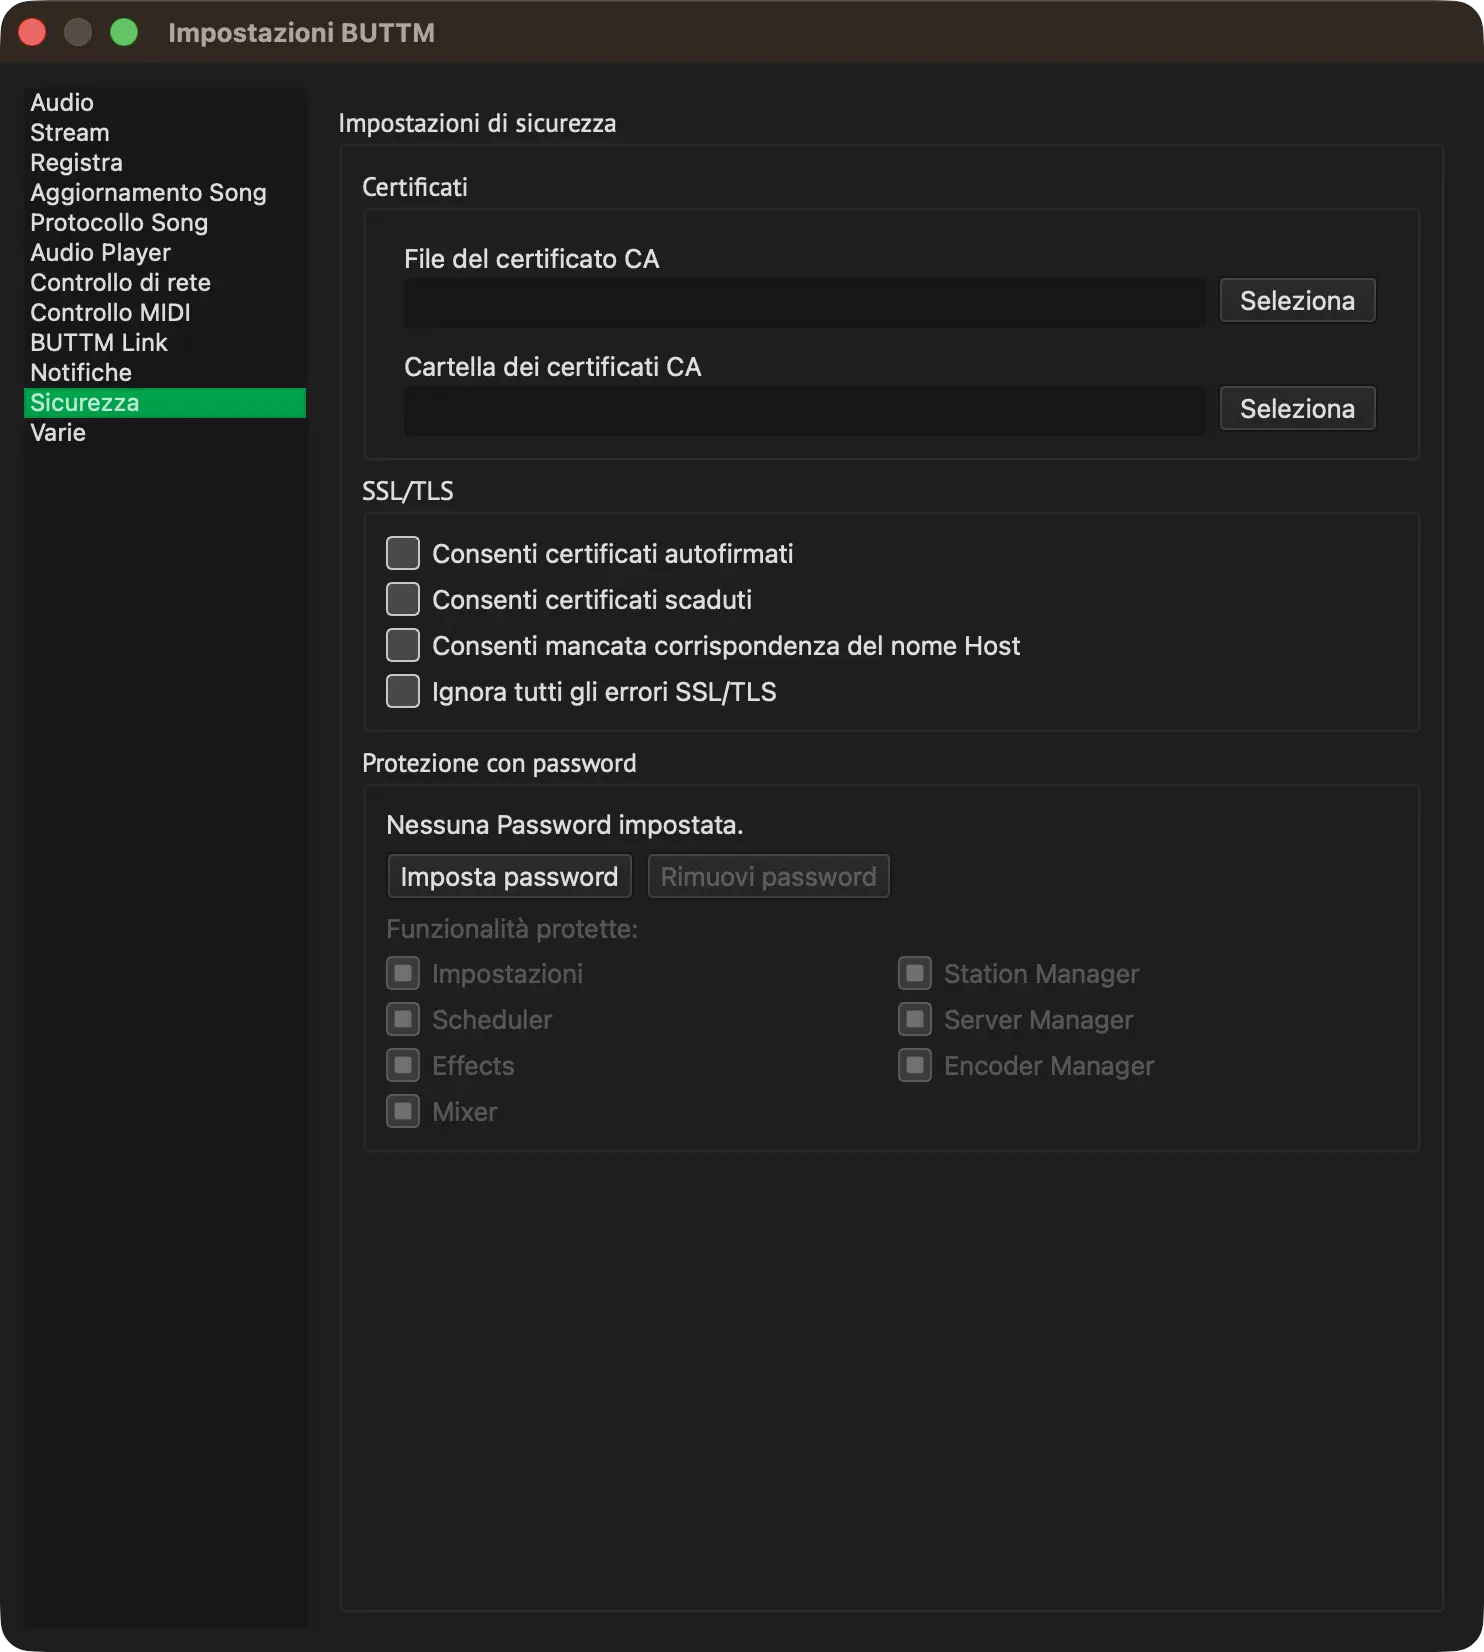Click the "Nessuna Password impostata." status text
Image resolution: width=1484 pixels, height=1652 pixels.
pos(565,825)
